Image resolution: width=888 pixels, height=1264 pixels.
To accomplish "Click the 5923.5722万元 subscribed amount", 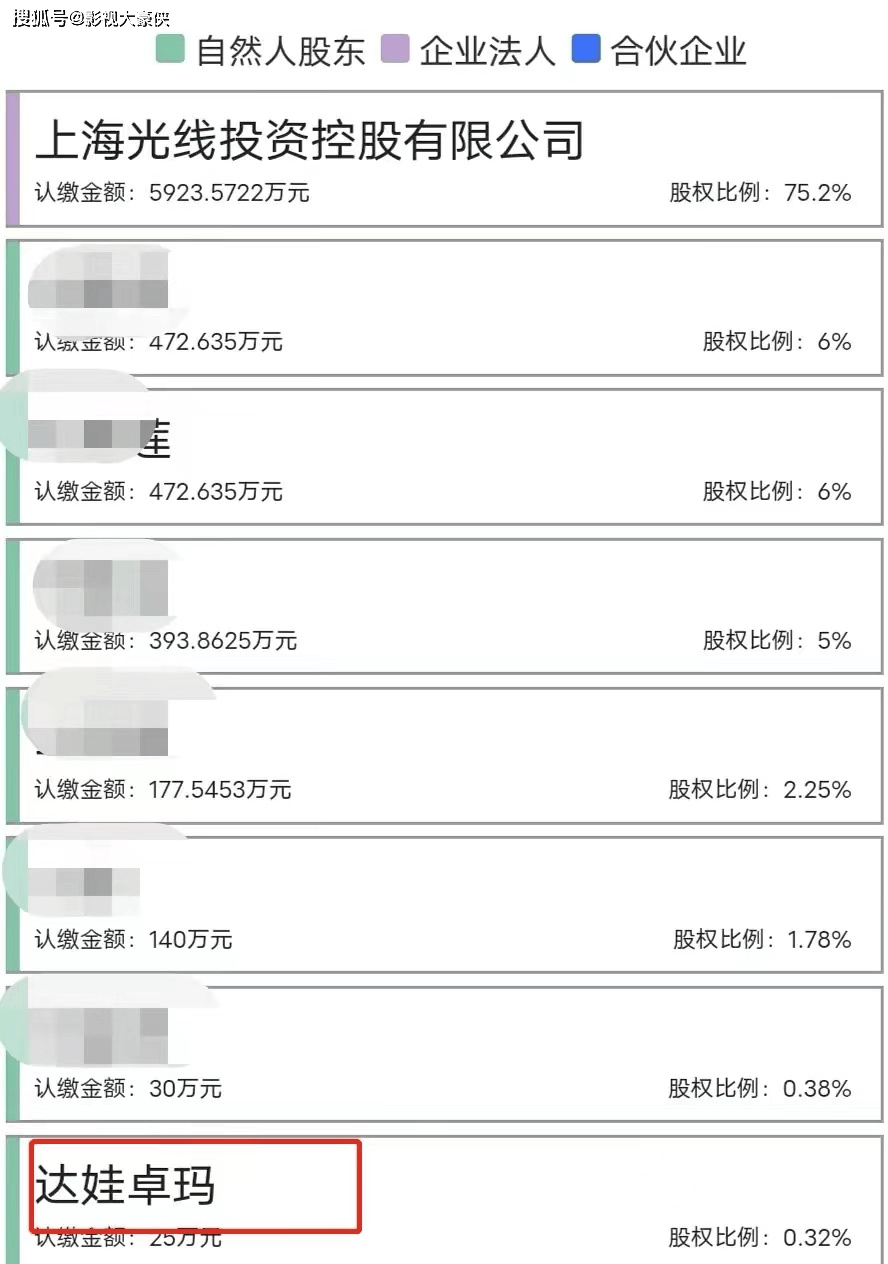I will pyautogui.click(x=229, y=193).
